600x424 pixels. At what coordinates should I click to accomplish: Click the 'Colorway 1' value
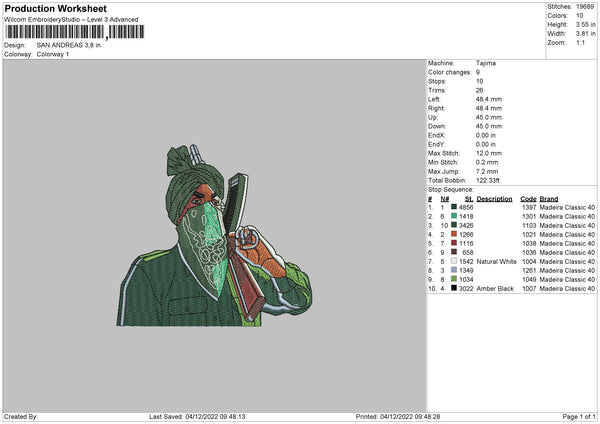53,54
